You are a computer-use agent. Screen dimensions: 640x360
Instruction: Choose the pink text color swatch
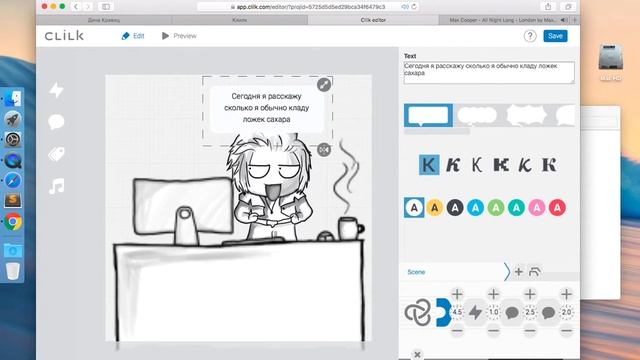[x=537, y=207]
